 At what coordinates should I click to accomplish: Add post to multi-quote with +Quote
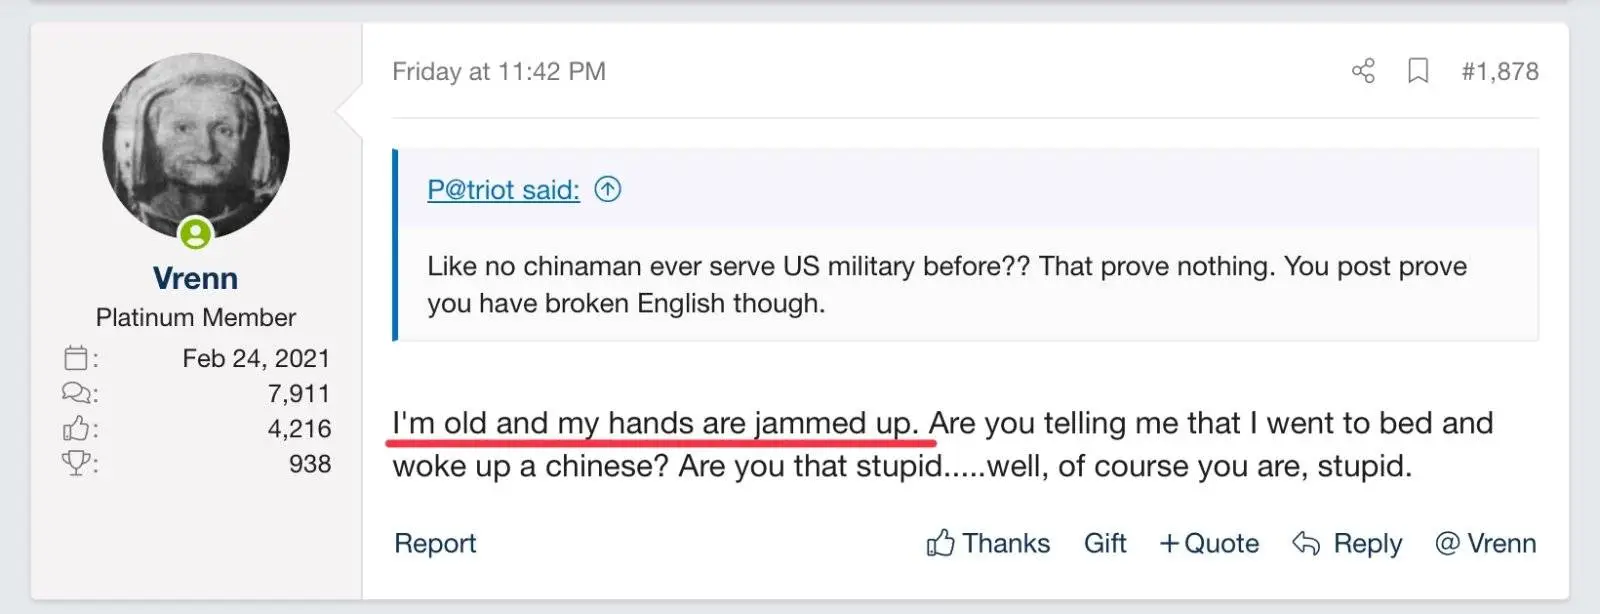[x=1209, y=543]
